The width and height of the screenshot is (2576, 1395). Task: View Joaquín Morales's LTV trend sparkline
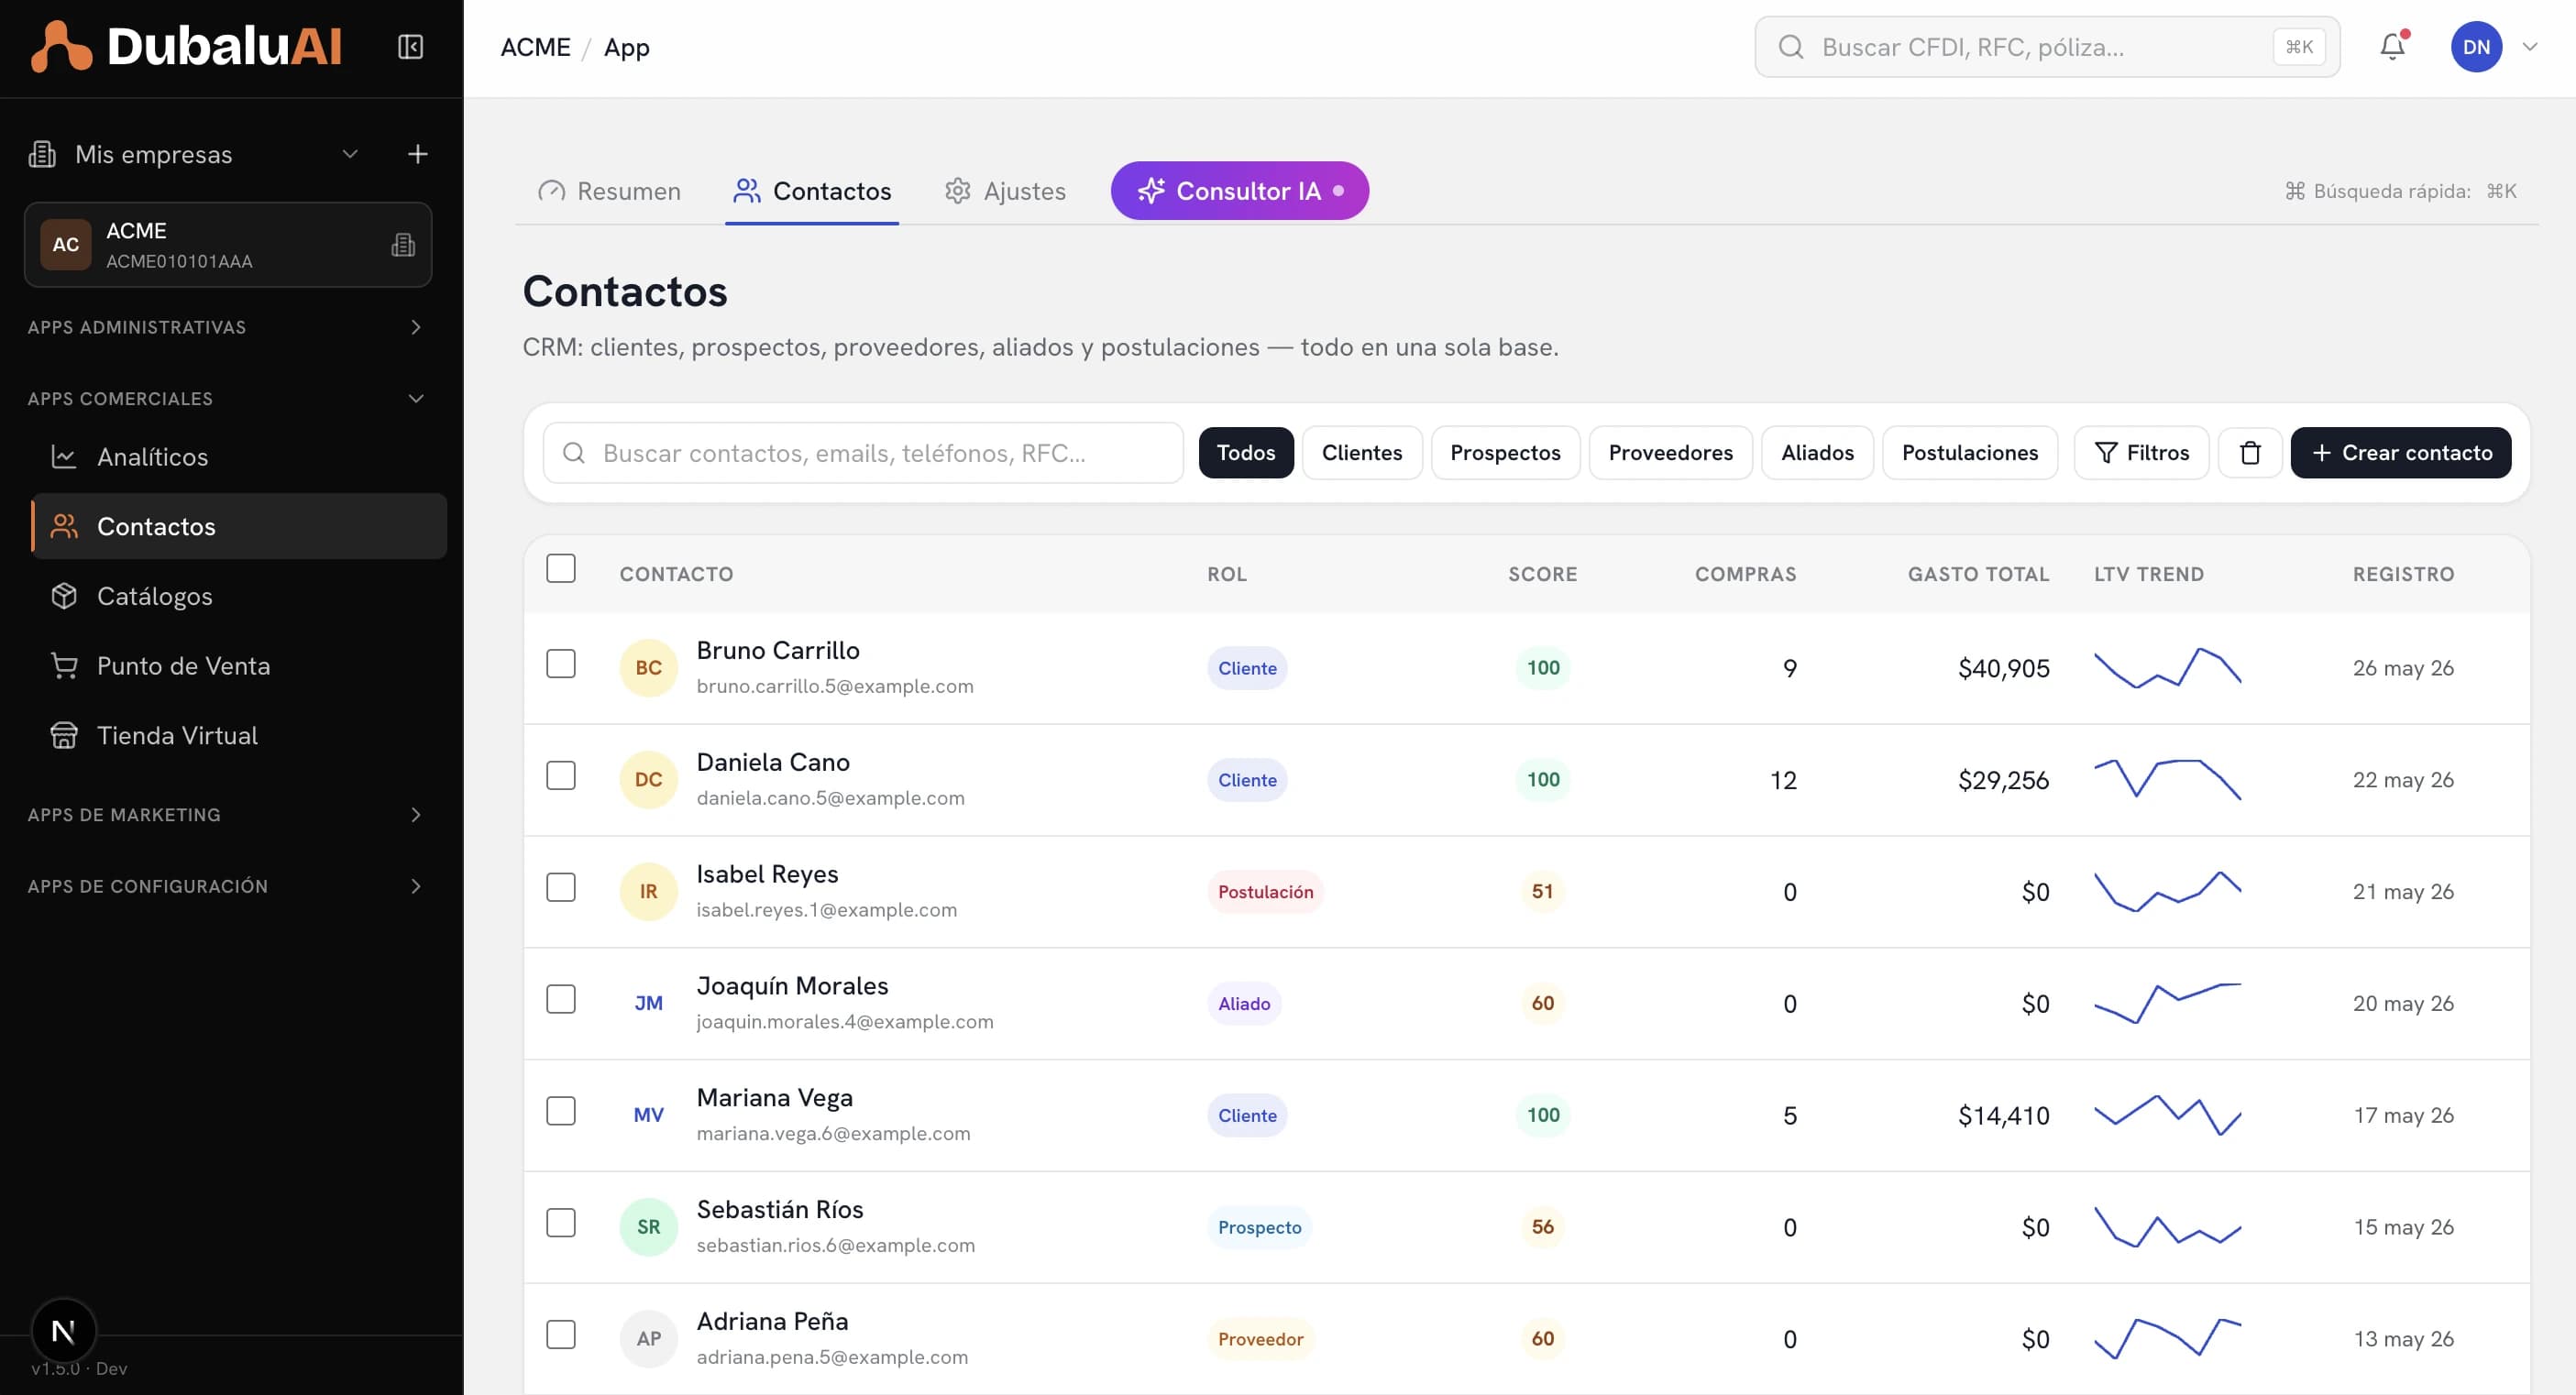point(2167,1003)
